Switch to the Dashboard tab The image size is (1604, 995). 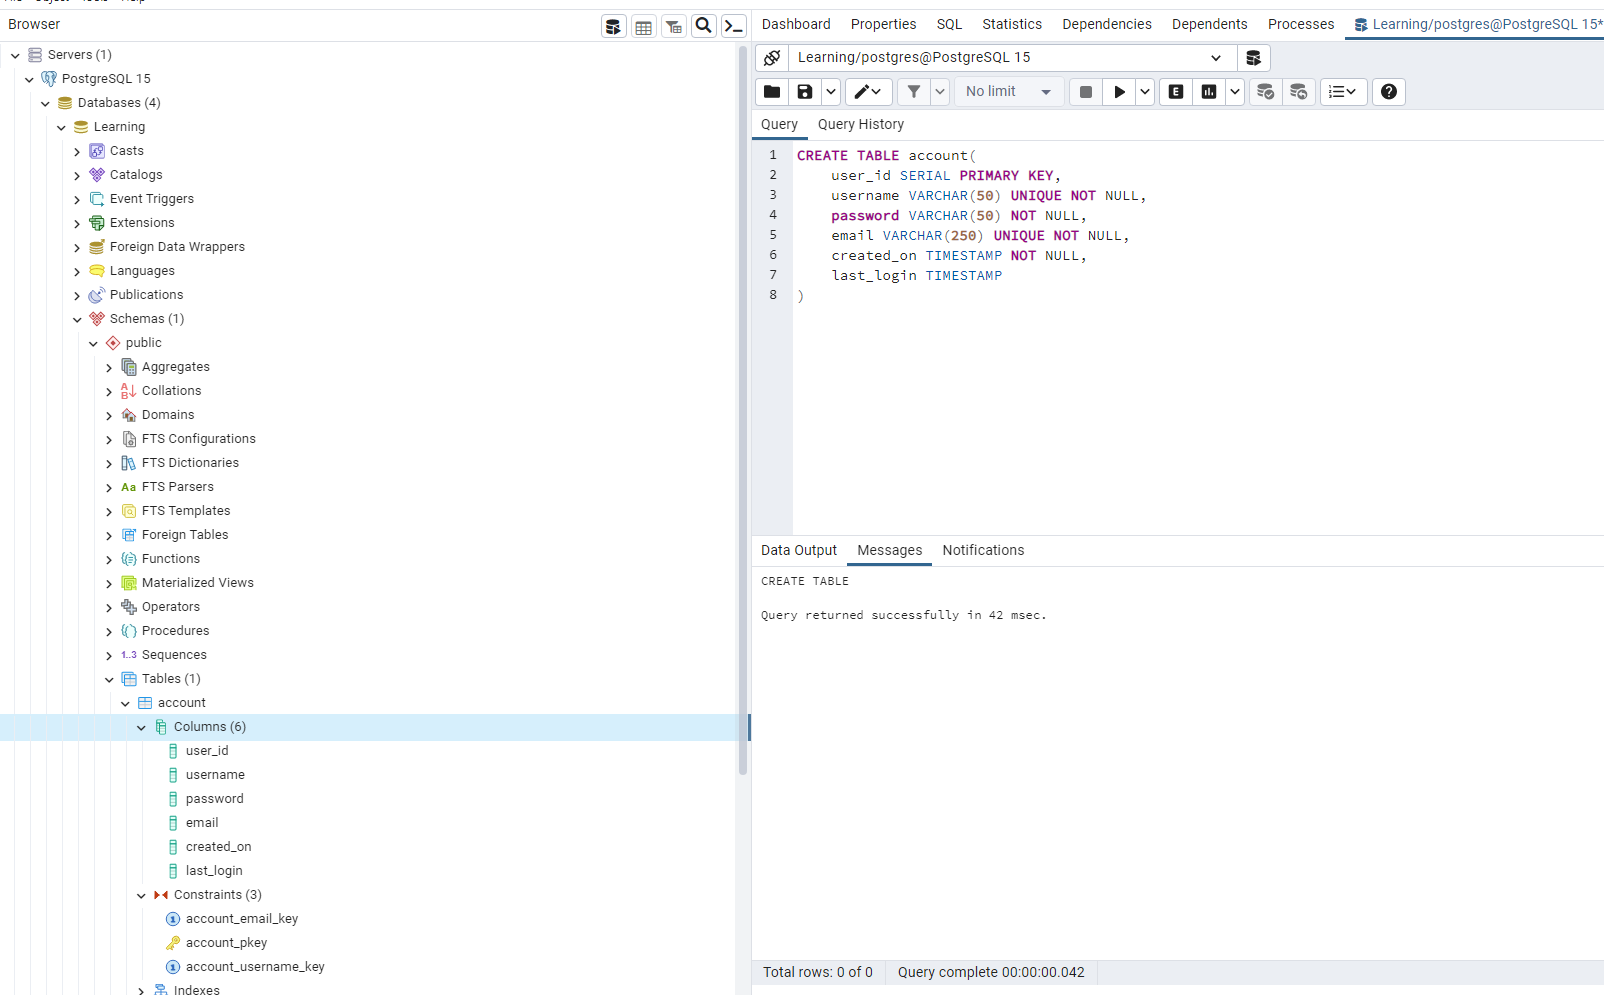[796, 24]
